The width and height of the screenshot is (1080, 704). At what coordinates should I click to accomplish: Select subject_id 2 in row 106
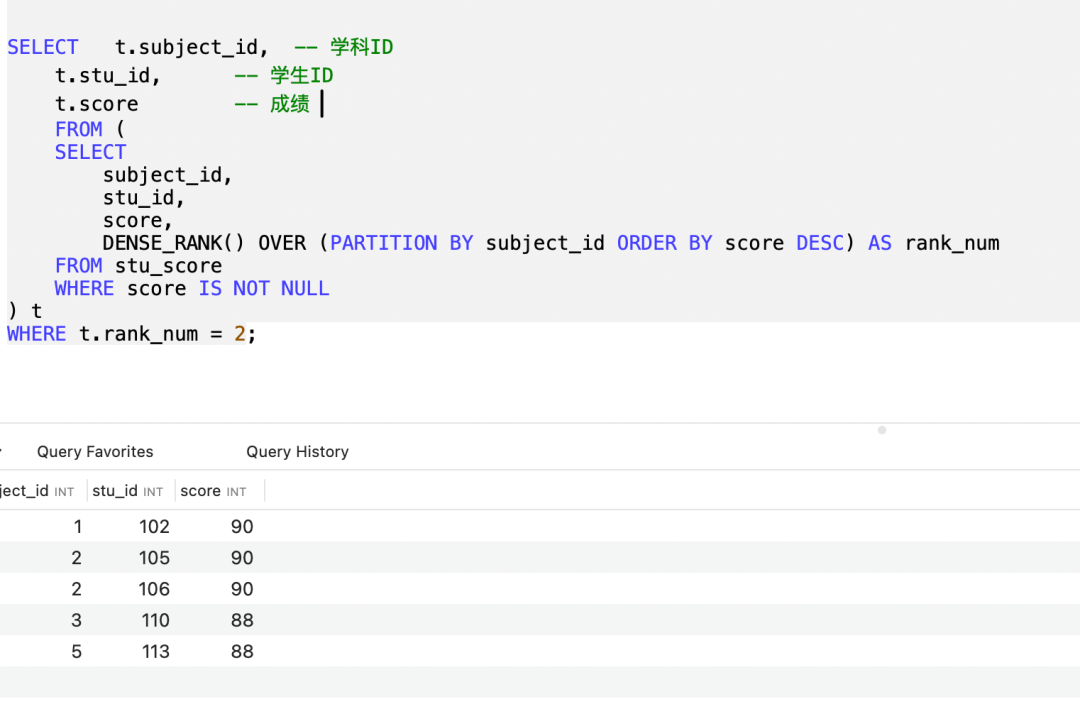[x=76, y=589]
